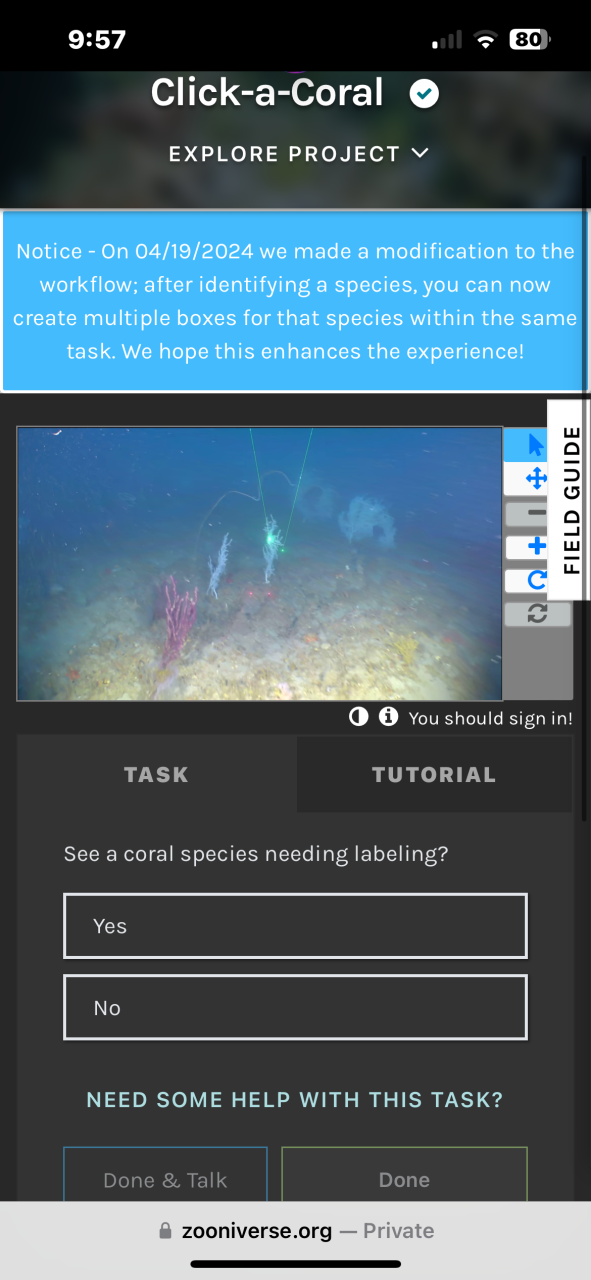Click the underwater coral image

click(260, 564)
